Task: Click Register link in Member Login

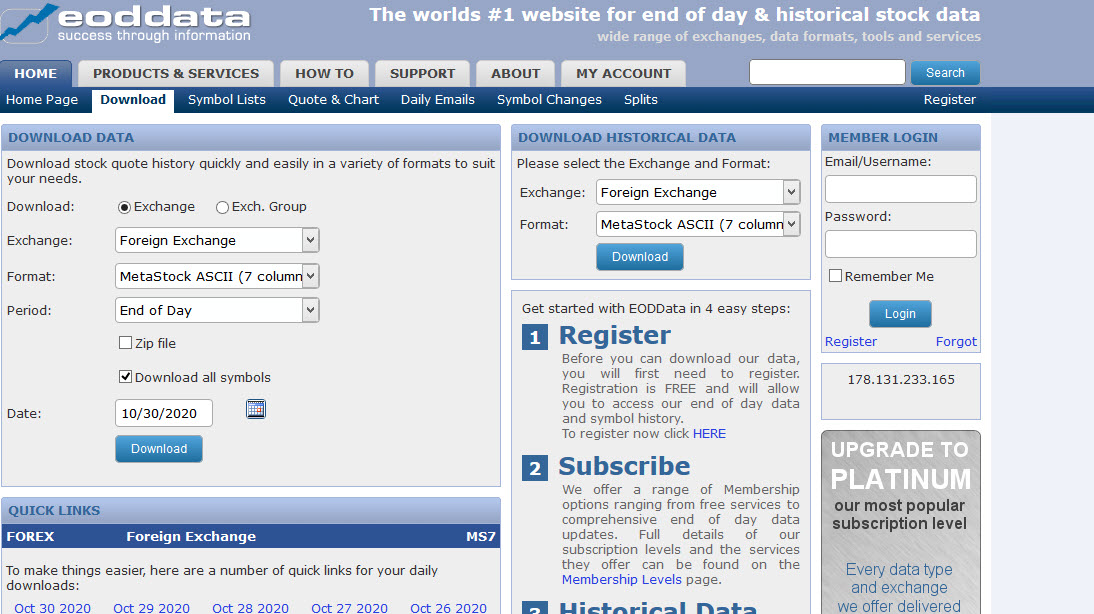Action: pyautogui.click(x=851, y=341)
